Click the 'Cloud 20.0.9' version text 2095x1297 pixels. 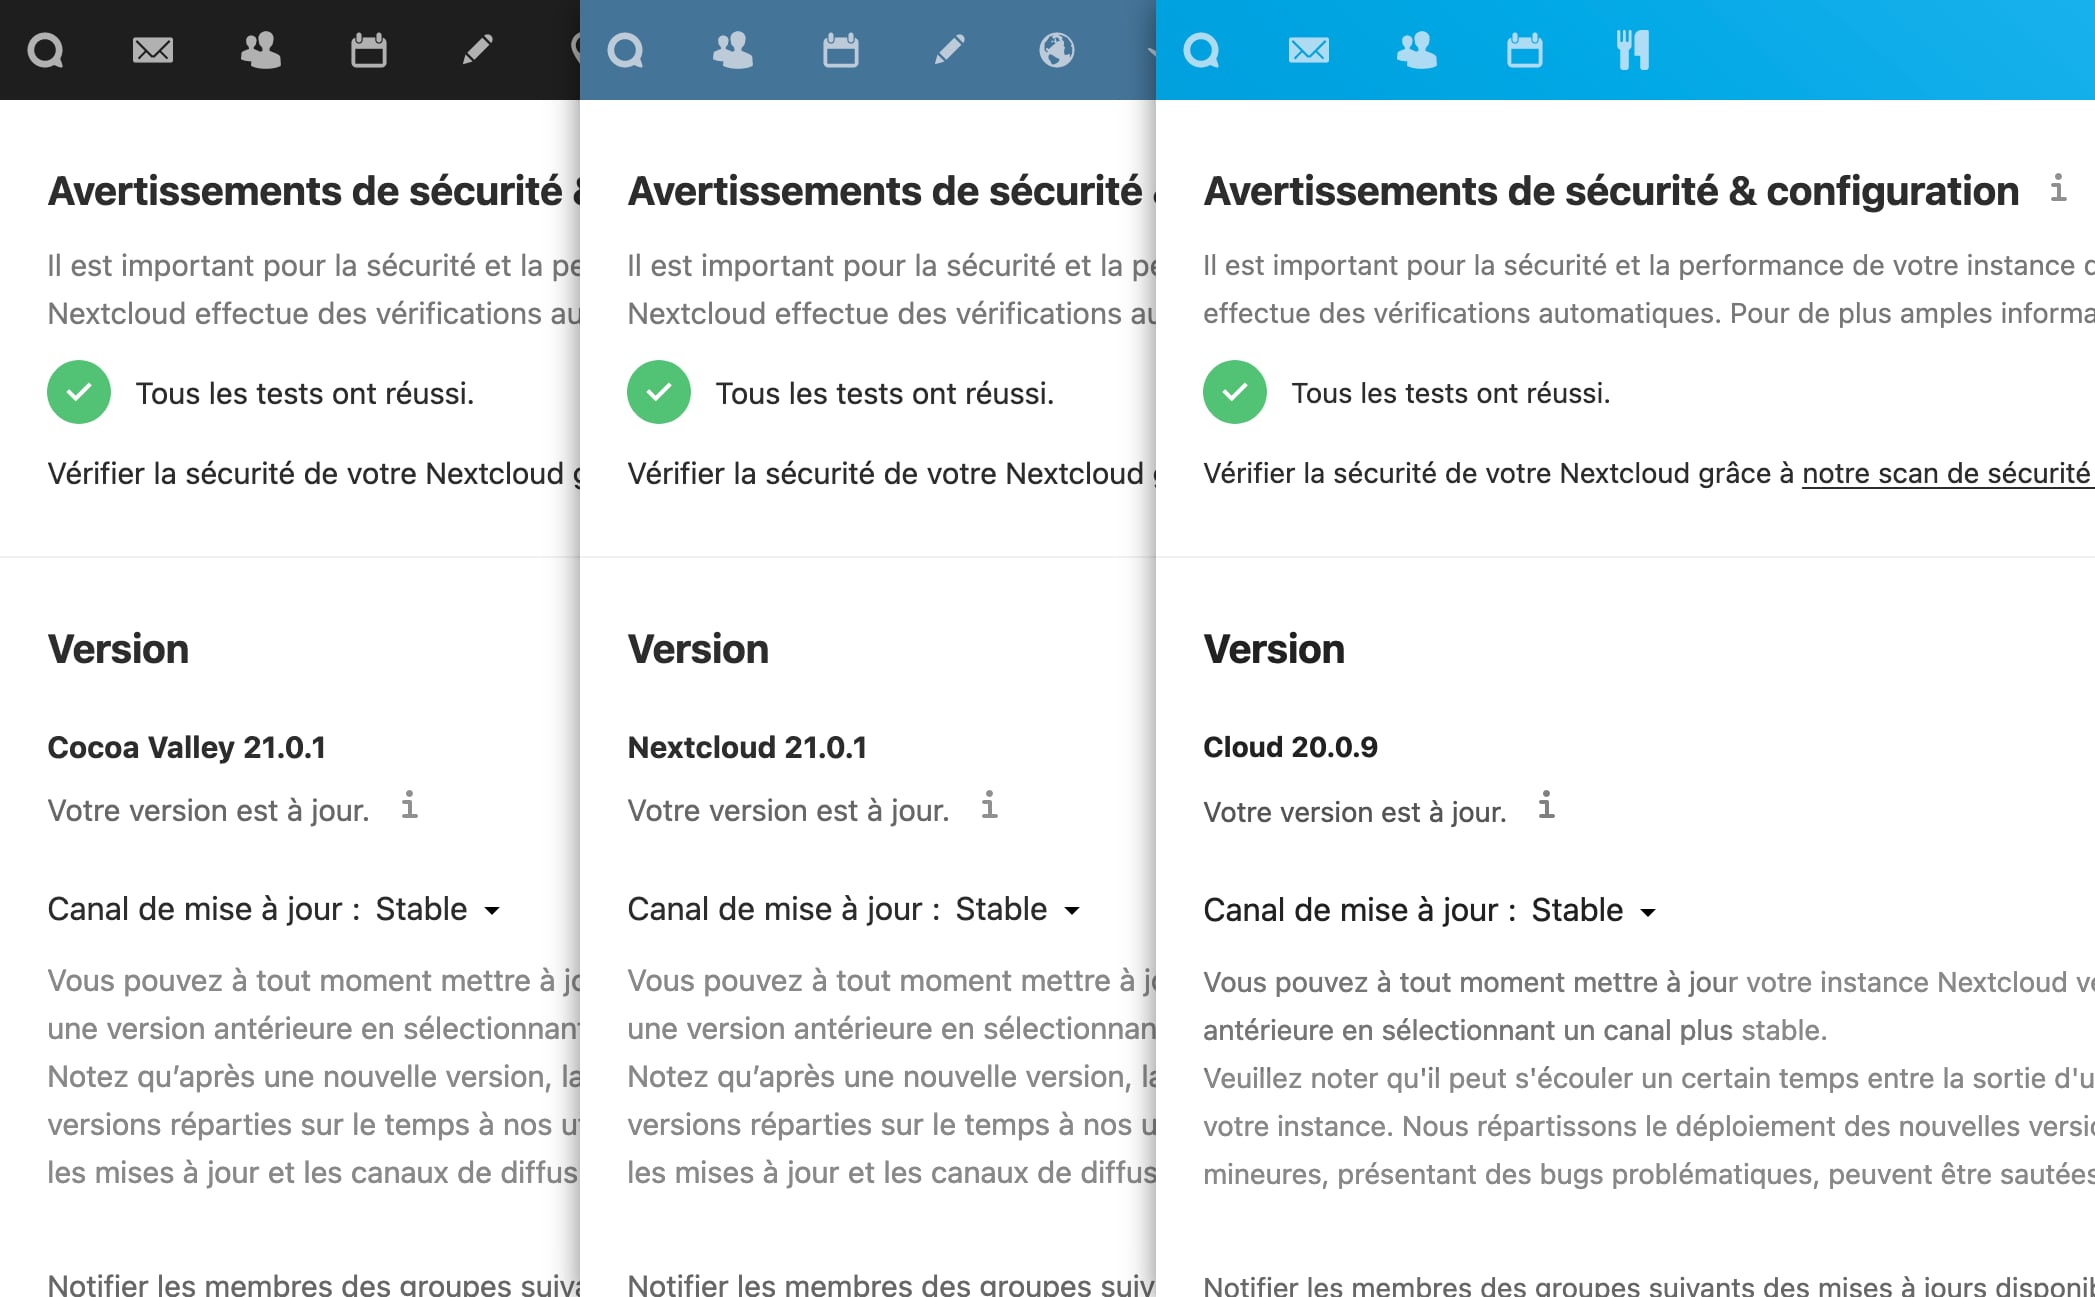(x=1290, y=747)
